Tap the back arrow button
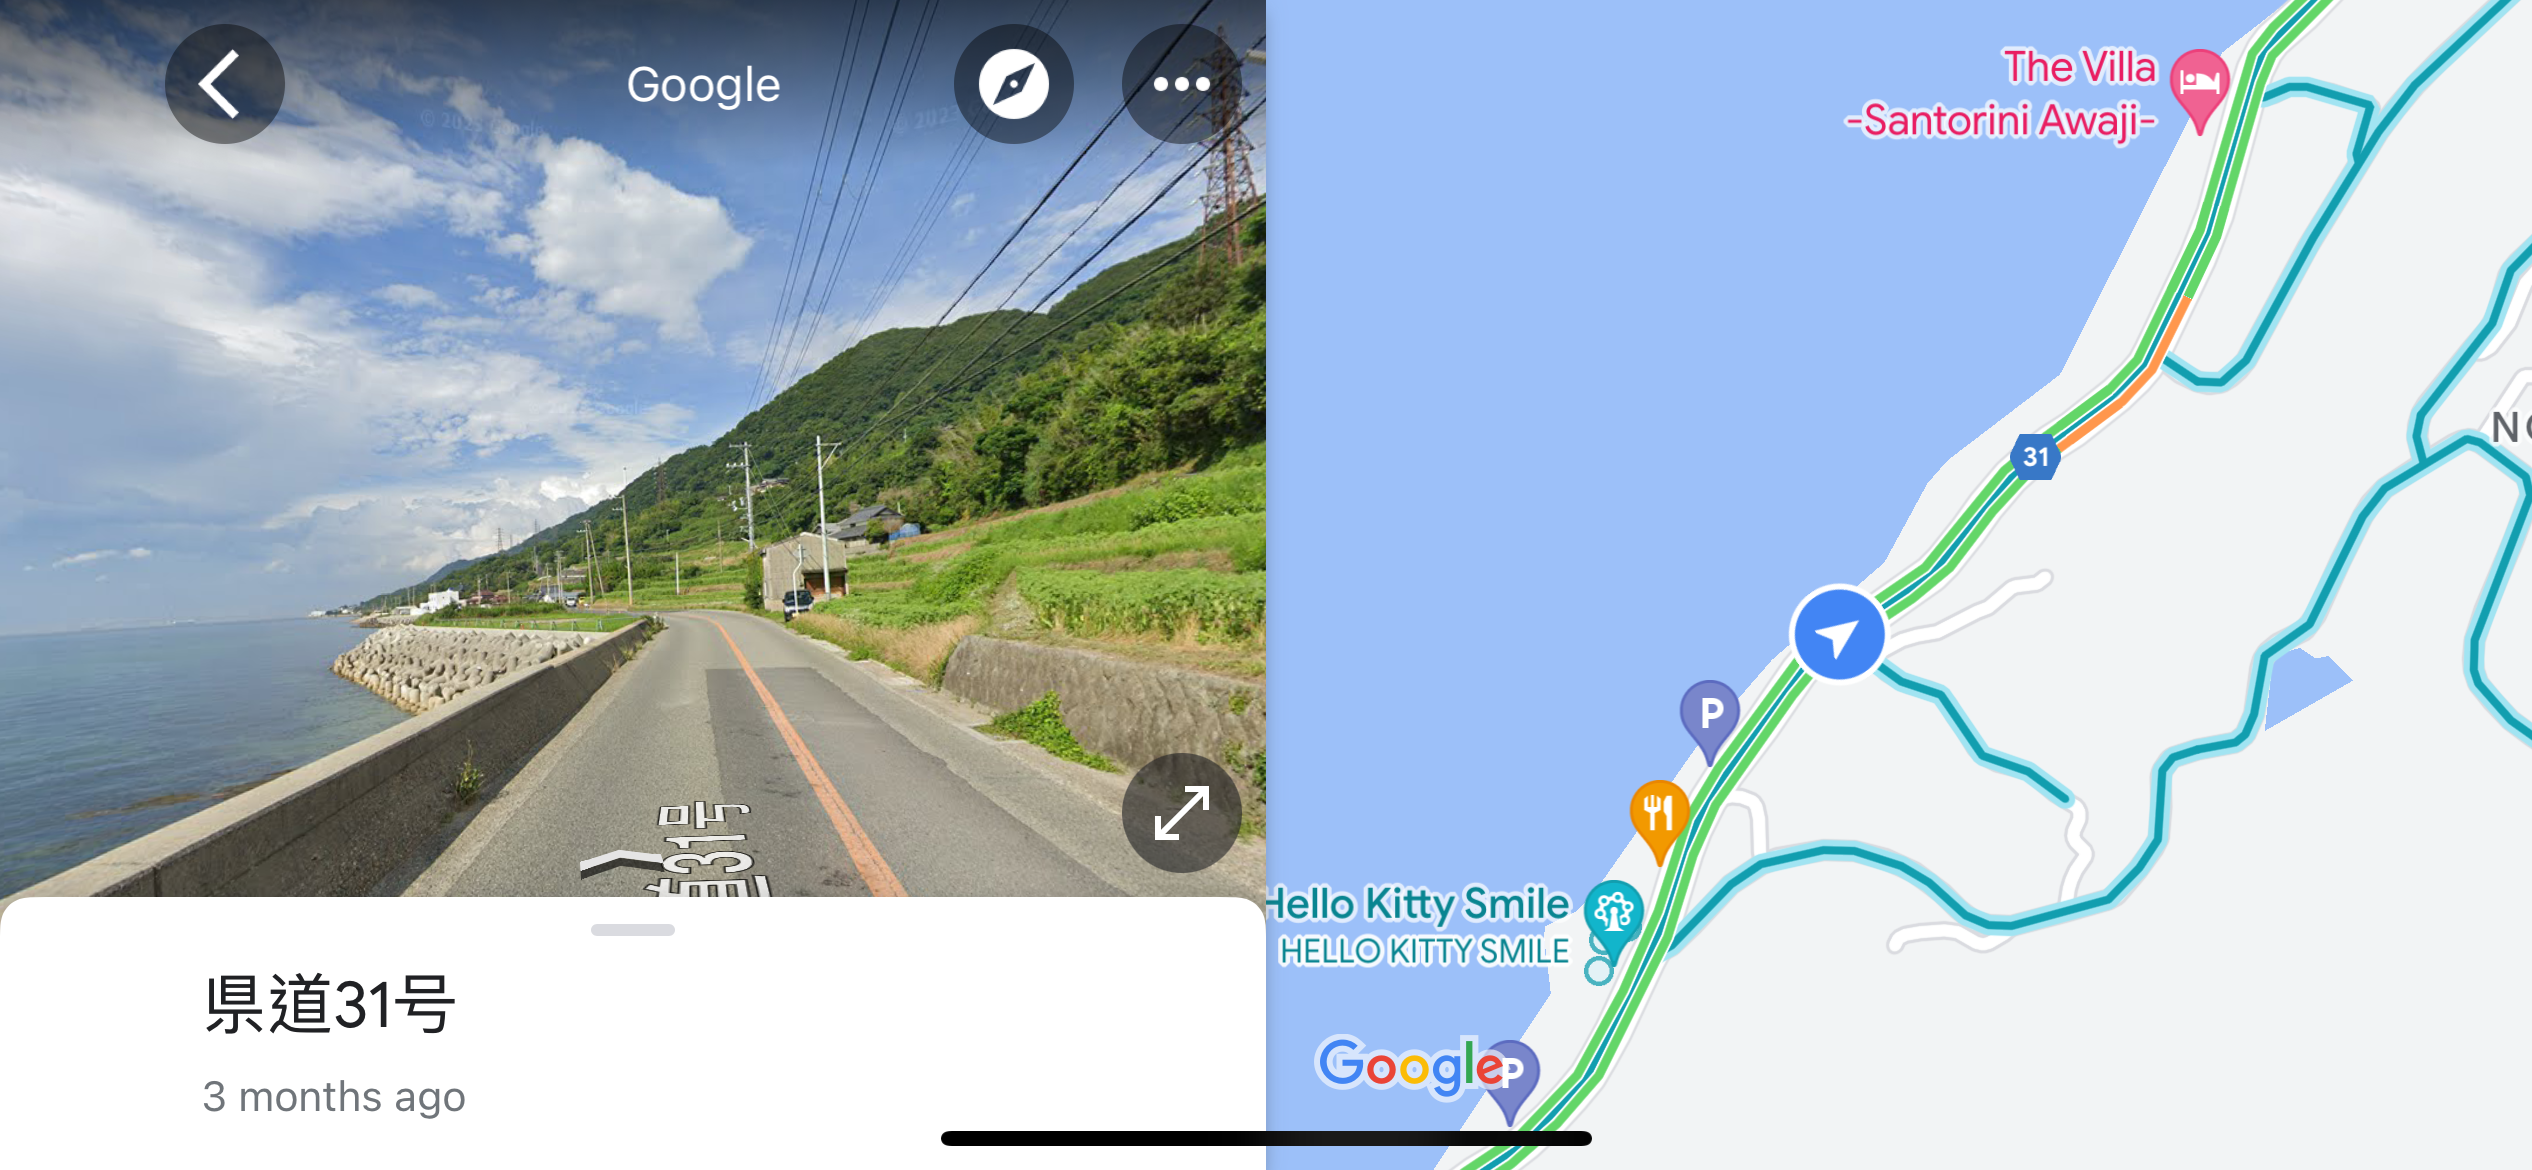Viewport: 2532px width, 1170px height. 224,84
